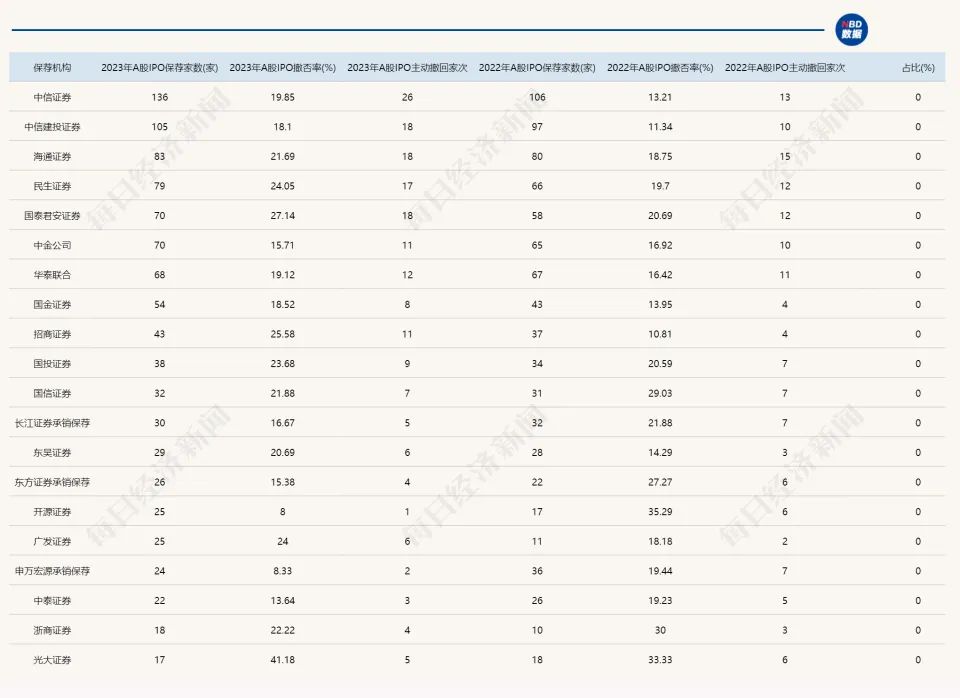Select the 浙商证券 institution cell
The height and width of the screenshot is (698, 960).
52,630
